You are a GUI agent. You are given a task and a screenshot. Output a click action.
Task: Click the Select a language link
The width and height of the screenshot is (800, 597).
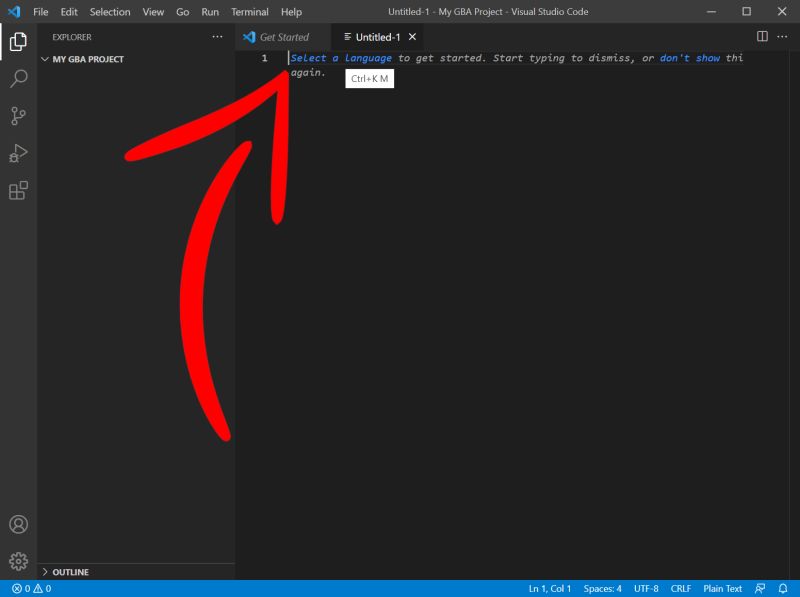[x=340, y=58]
